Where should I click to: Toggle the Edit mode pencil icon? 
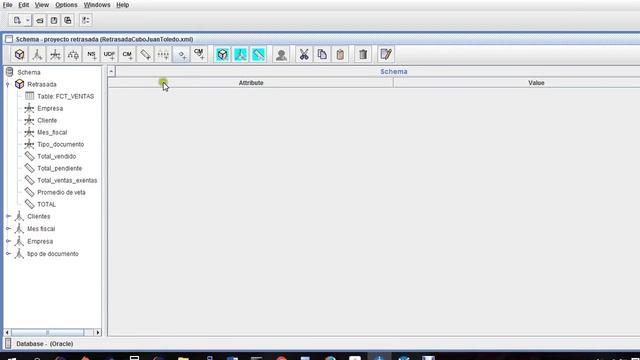(385, 54)
